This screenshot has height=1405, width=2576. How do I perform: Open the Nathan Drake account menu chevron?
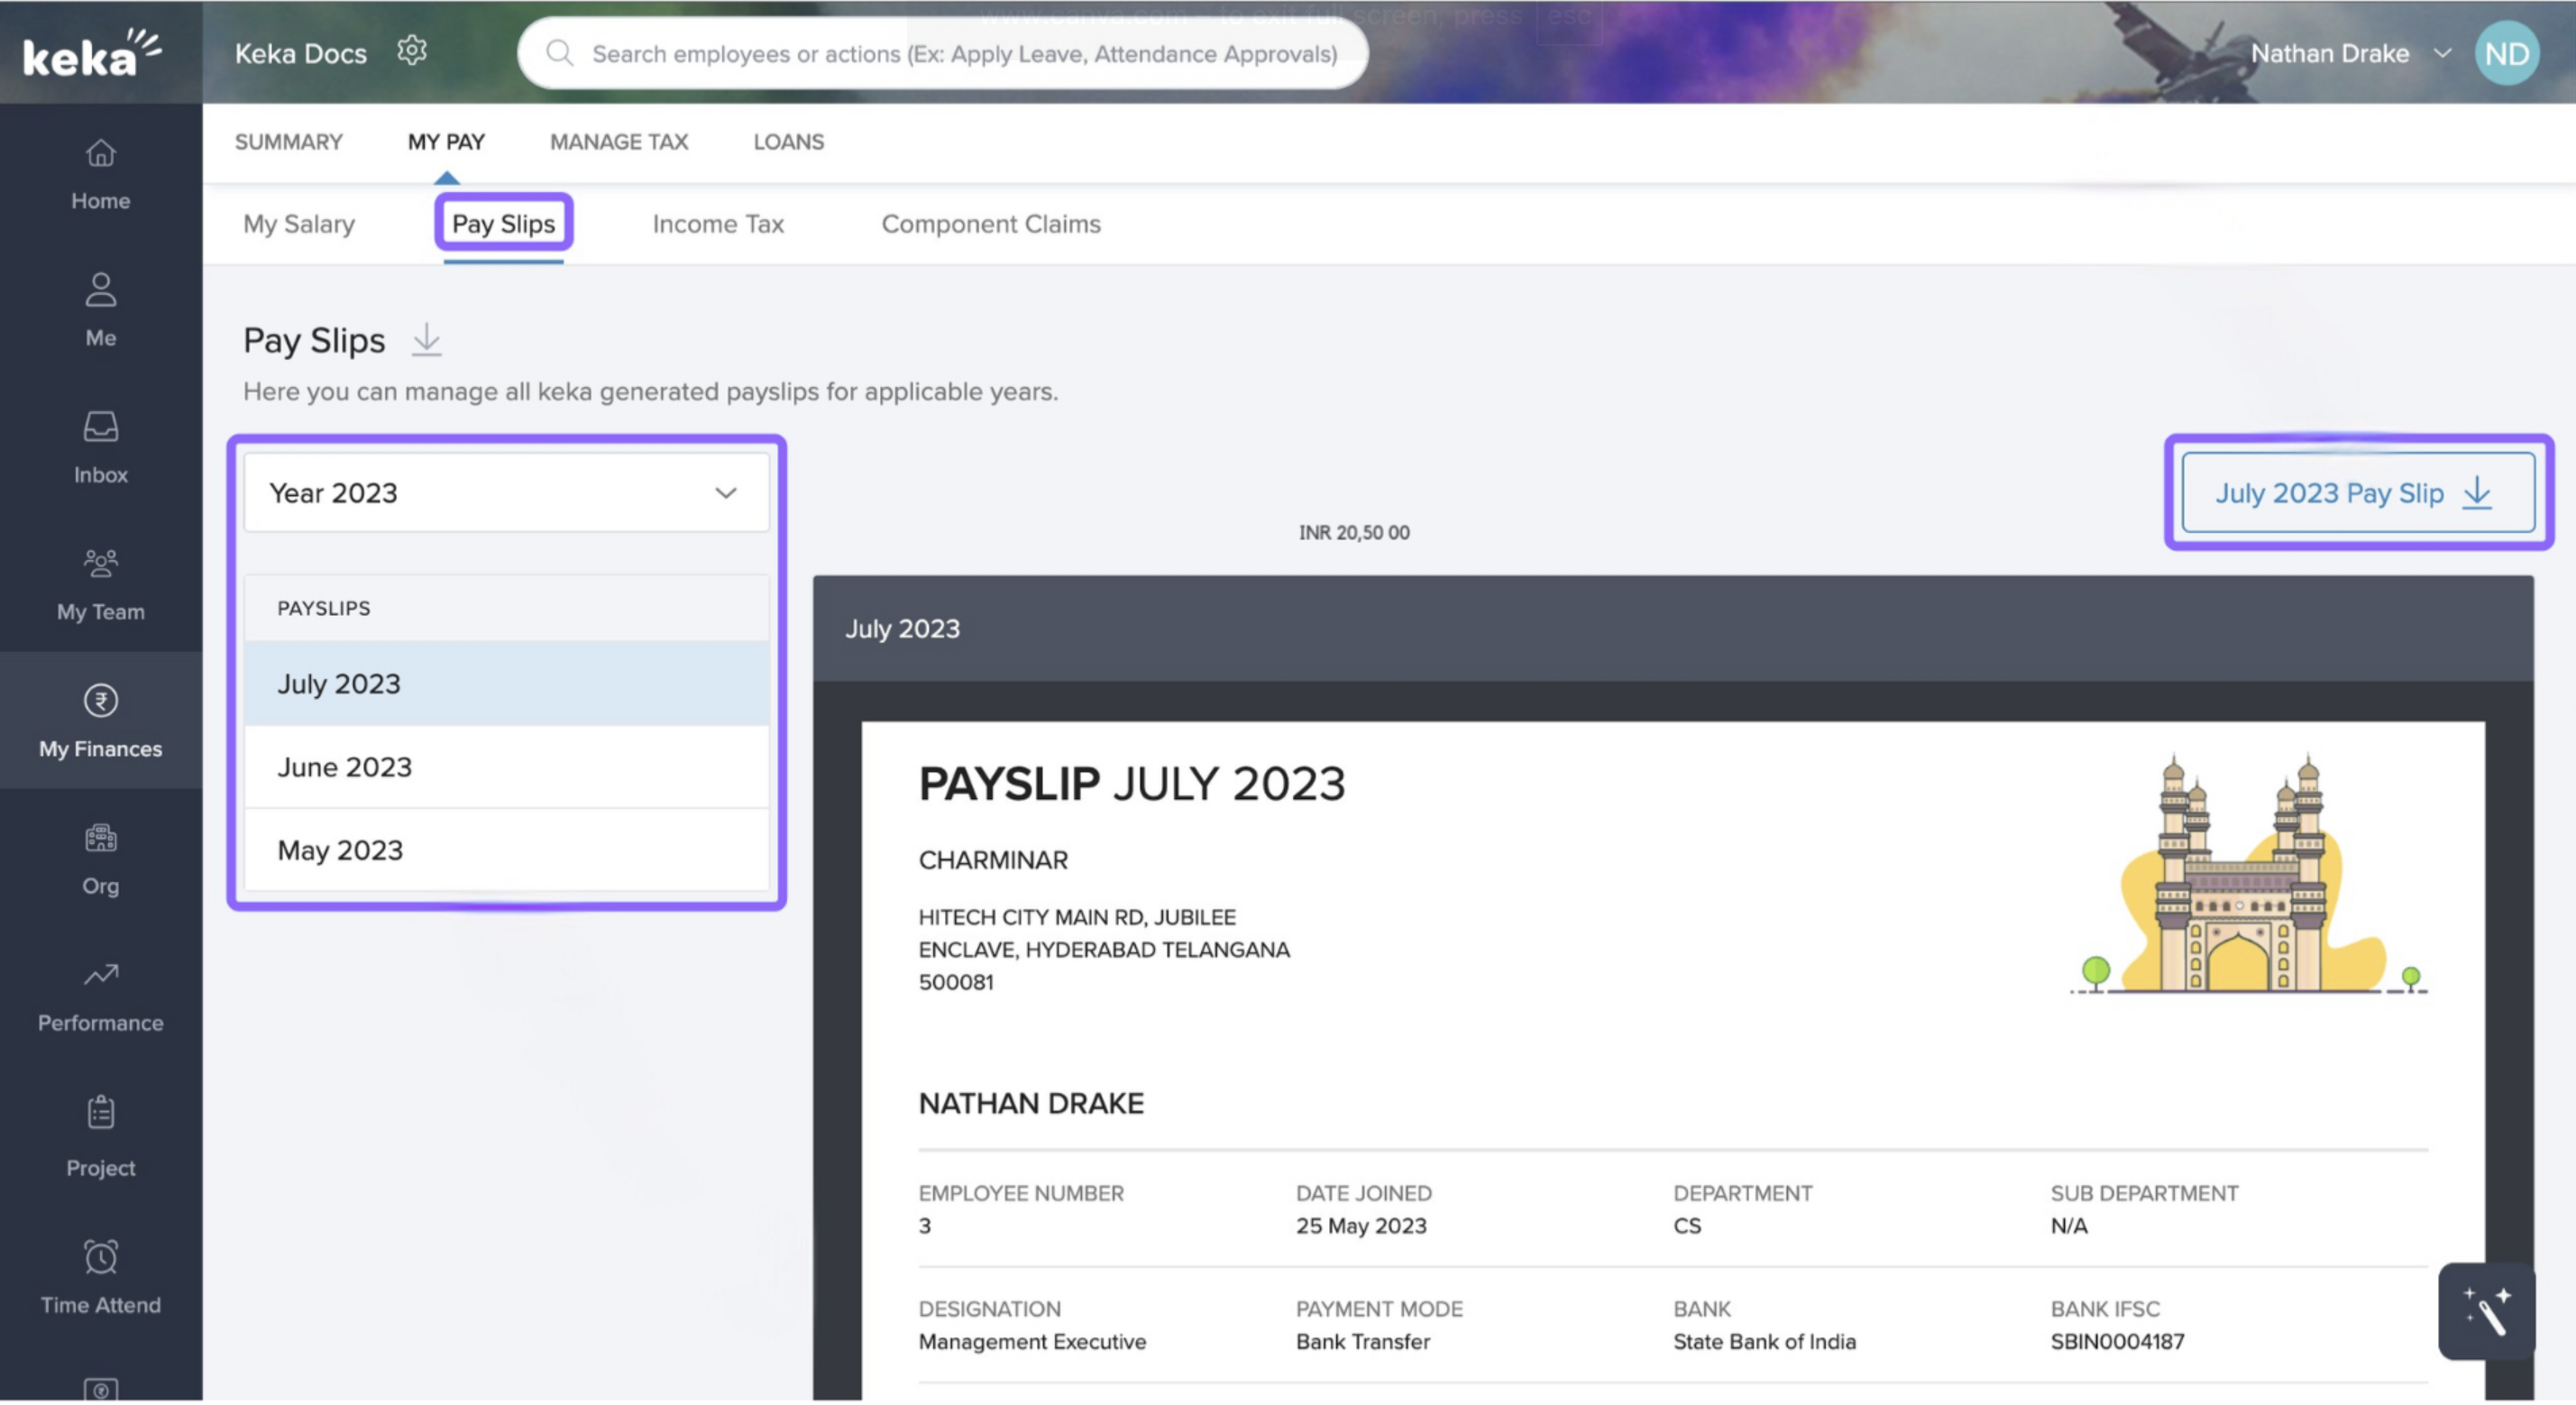pyautogui.click(x=2443, y=54)
